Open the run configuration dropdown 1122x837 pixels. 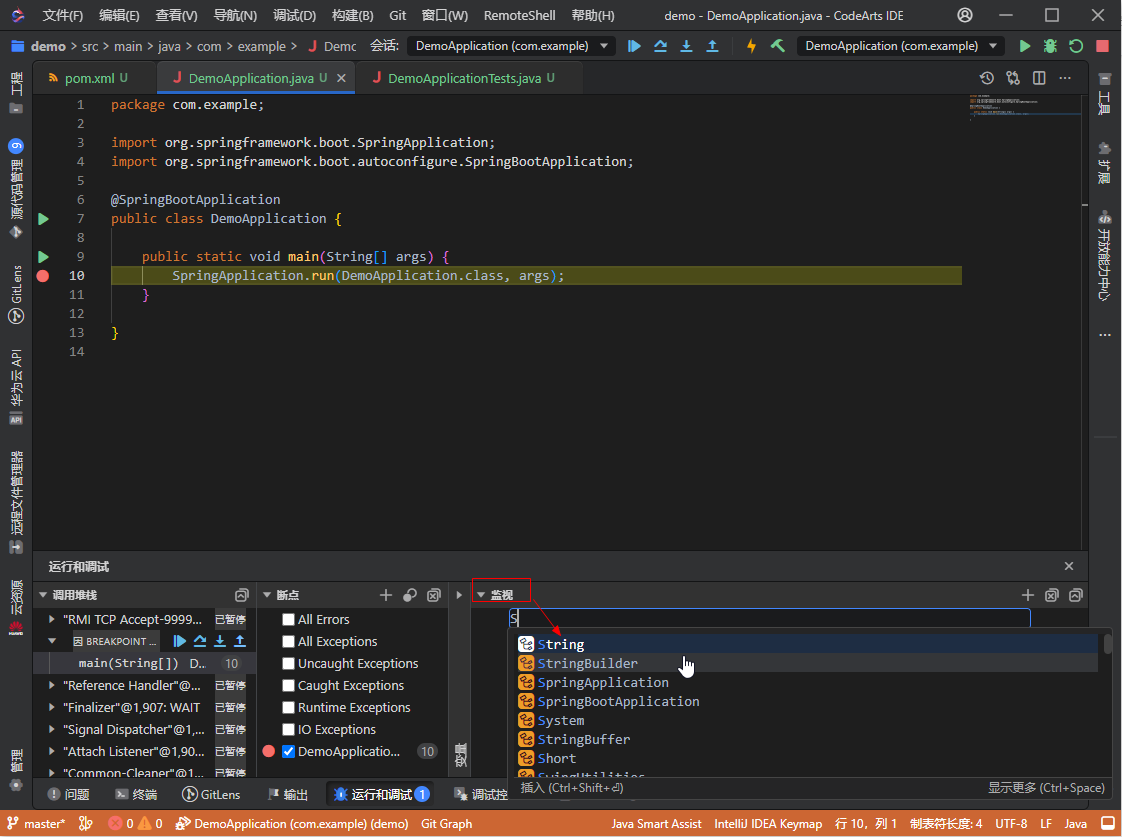point(898,45)
